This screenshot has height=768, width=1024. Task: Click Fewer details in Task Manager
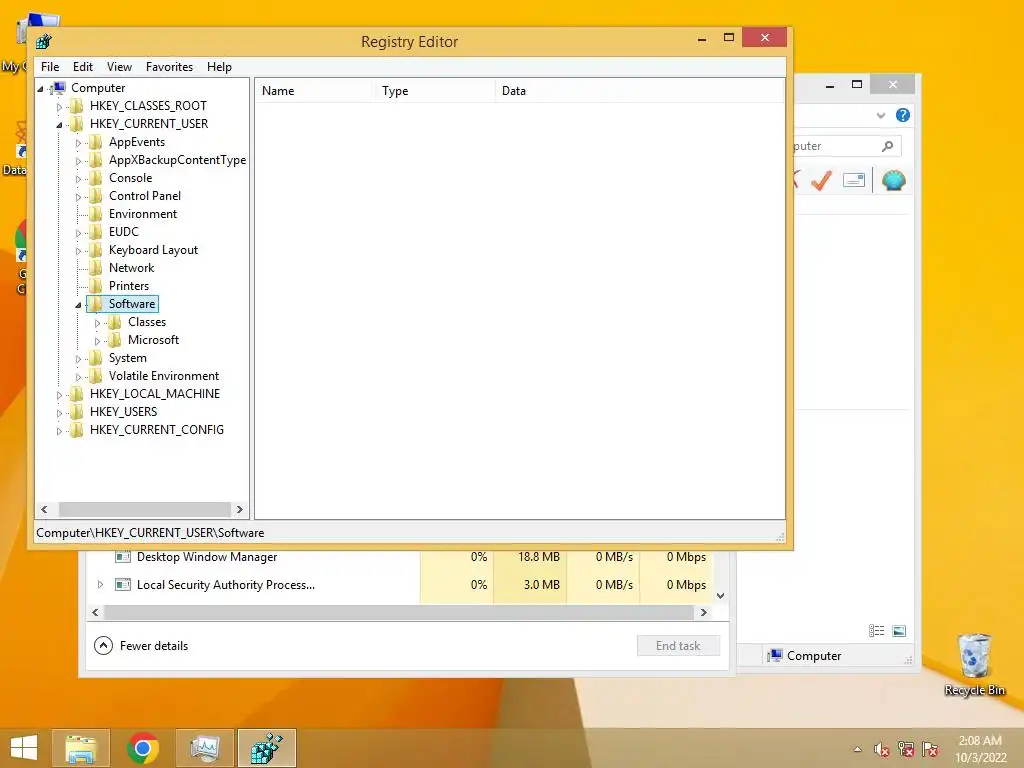pos(154,646)
